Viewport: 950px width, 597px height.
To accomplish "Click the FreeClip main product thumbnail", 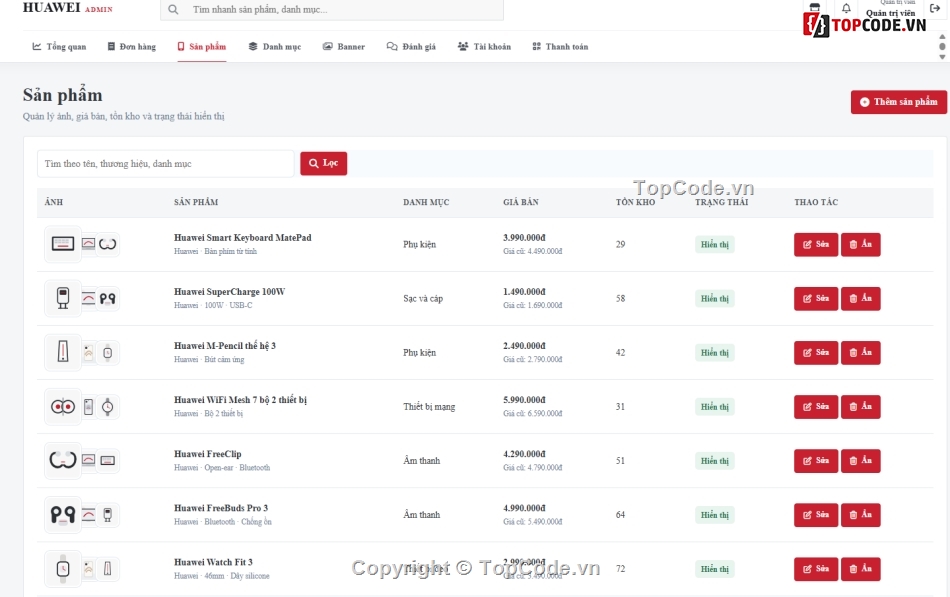I will (63, 461).
